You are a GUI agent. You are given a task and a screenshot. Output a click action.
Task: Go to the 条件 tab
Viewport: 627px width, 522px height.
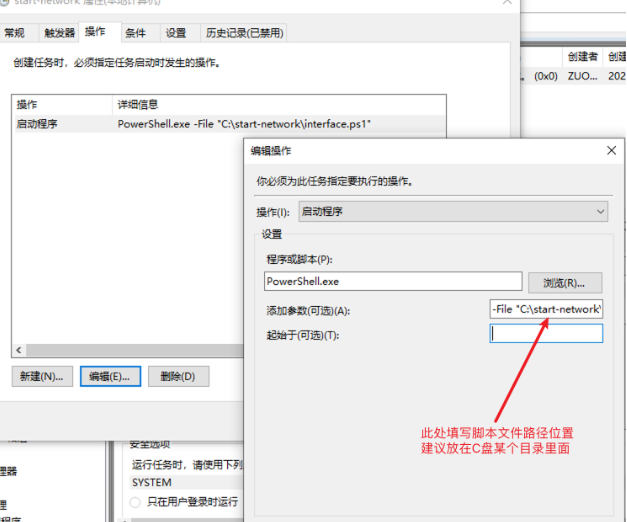pos(135,33)
